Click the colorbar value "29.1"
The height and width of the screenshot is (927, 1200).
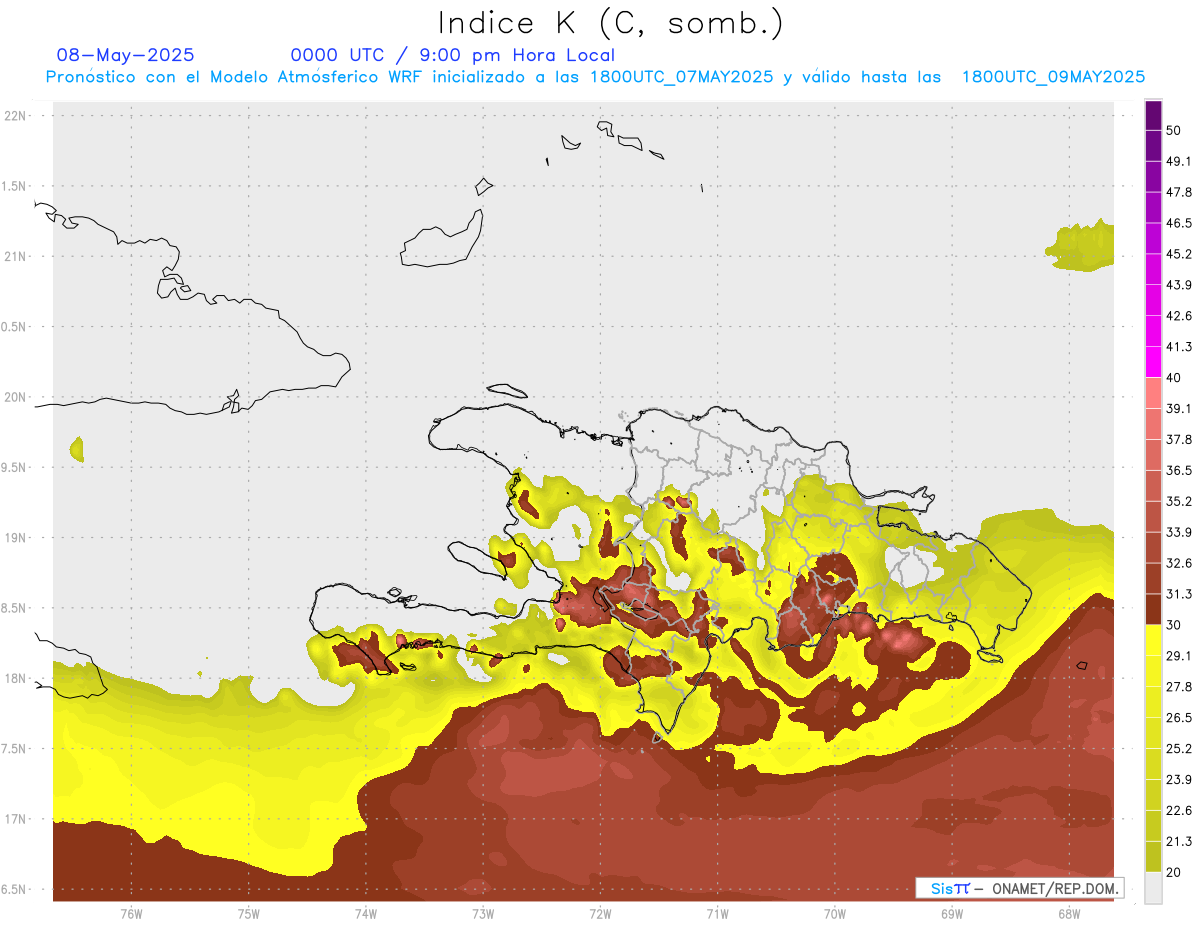pos(1179,656)
